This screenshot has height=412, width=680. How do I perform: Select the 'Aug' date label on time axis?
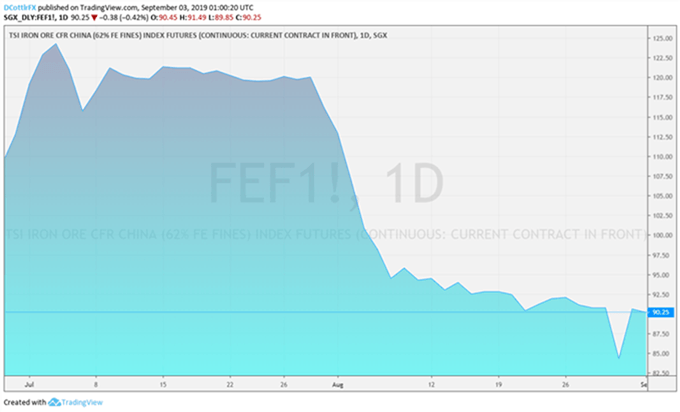(338, 385)
